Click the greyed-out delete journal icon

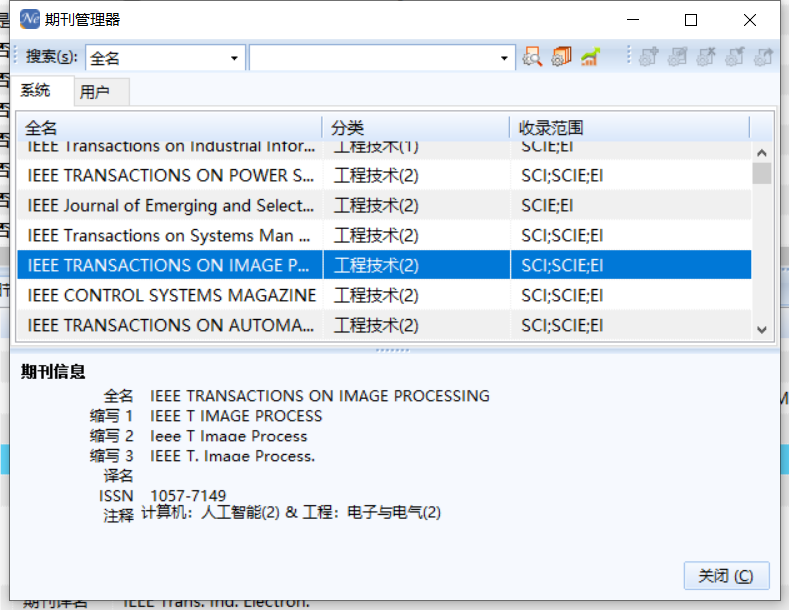[706, 57]
